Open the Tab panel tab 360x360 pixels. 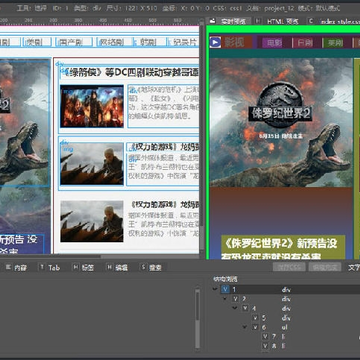pos(54,268)
